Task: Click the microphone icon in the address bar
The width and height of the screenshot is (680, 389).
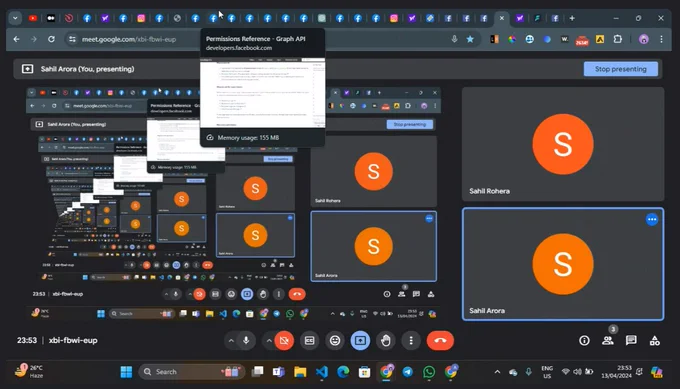Action: [x=454, y=39]
